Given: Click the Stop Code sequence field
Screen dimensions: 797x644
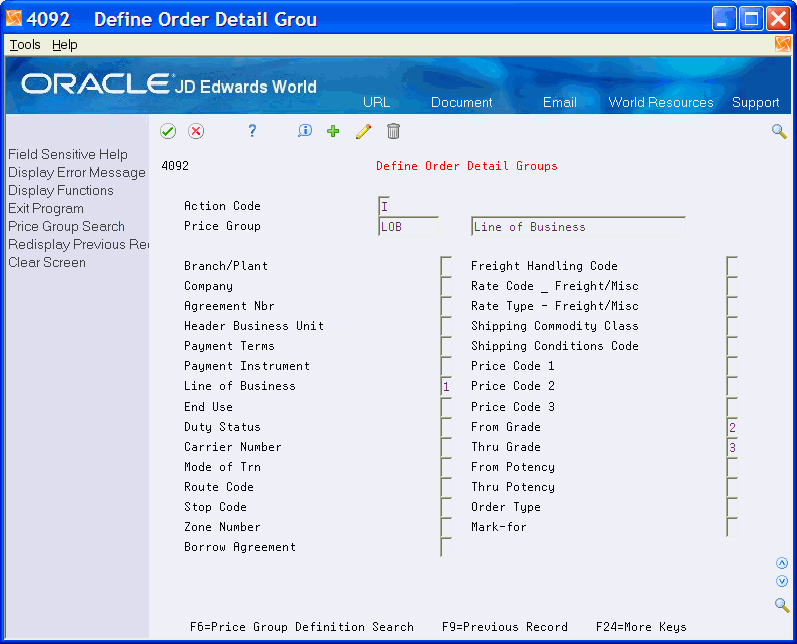Looking at the screenshot, I should coord(446,507).
